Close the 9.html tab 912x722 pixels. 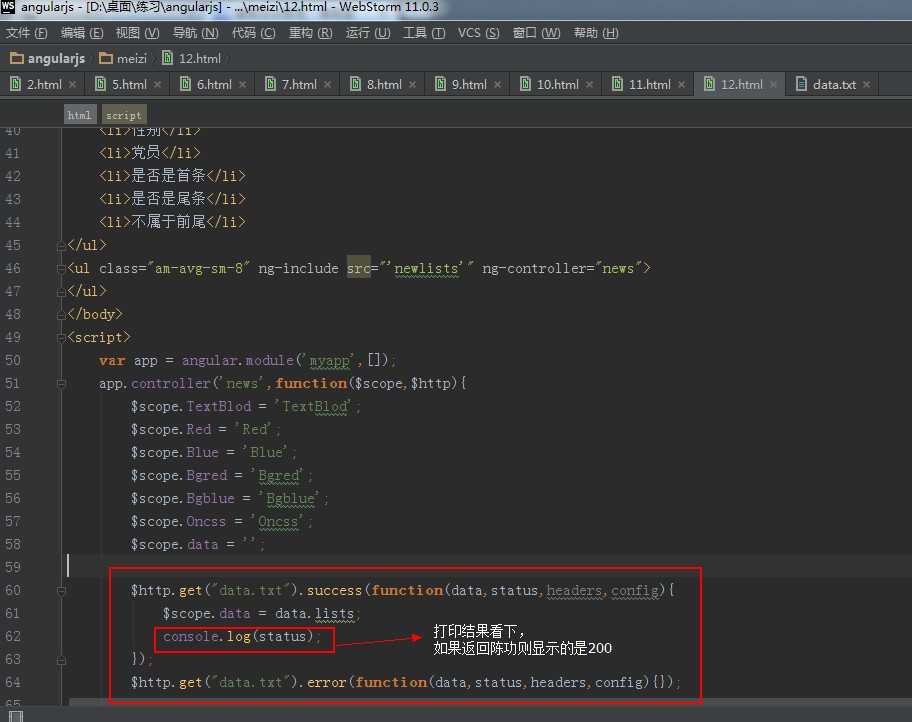pos(497,85)
